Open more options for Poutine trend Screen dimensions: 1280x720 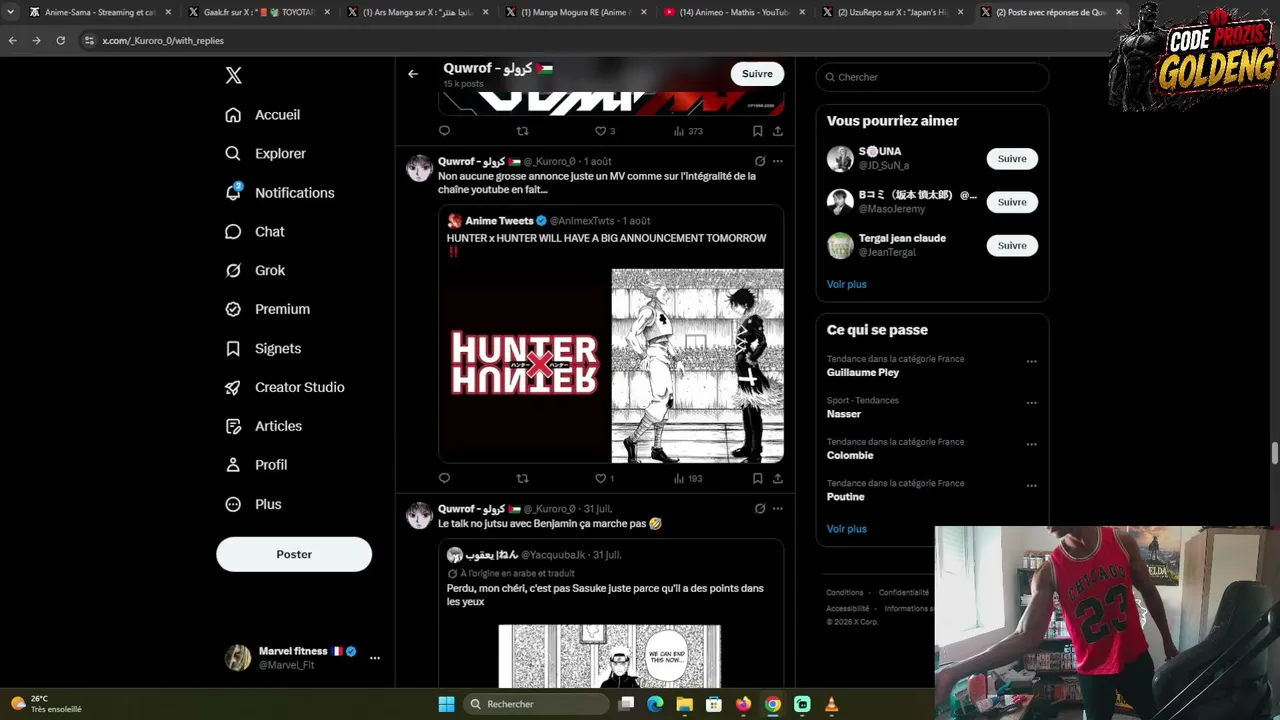pos(1031,486)
